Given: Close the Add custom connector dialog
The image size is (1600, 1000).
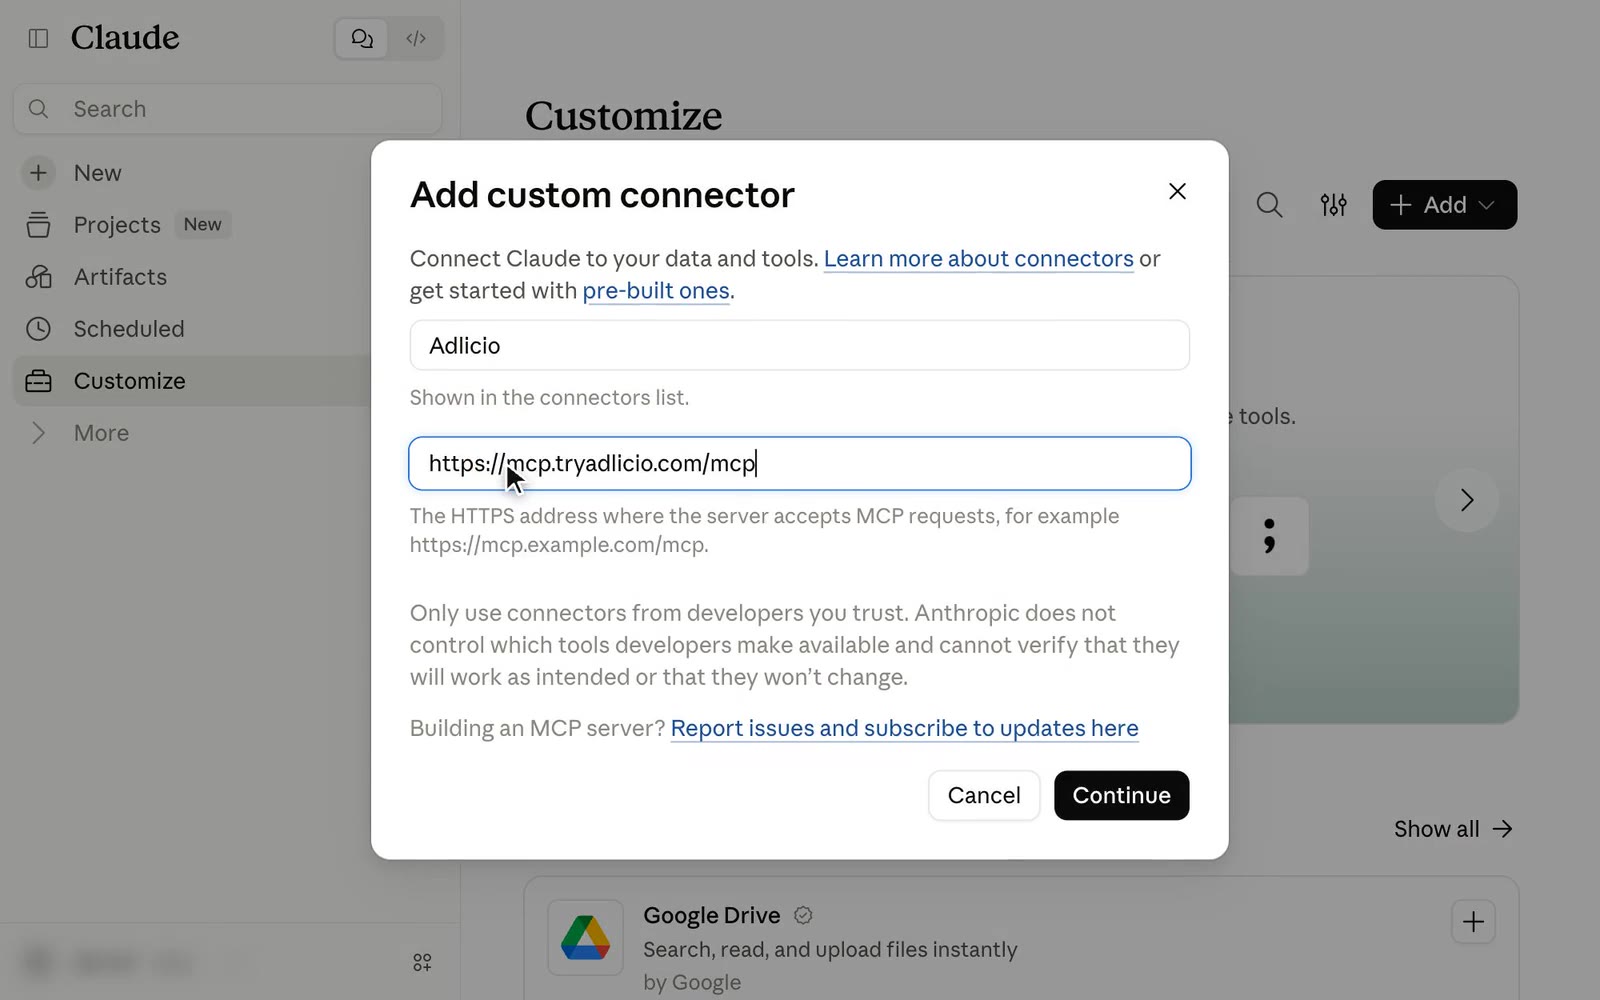Looking at the screenshot, I should coord(1177,191).
